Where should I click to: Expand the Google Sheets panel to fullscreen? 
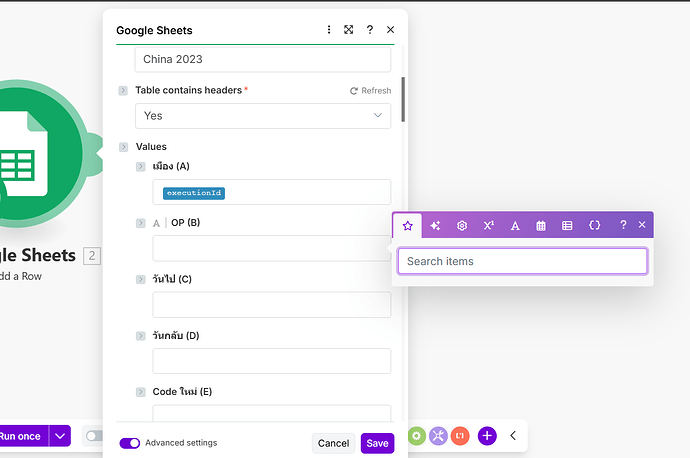coord(349,30)
